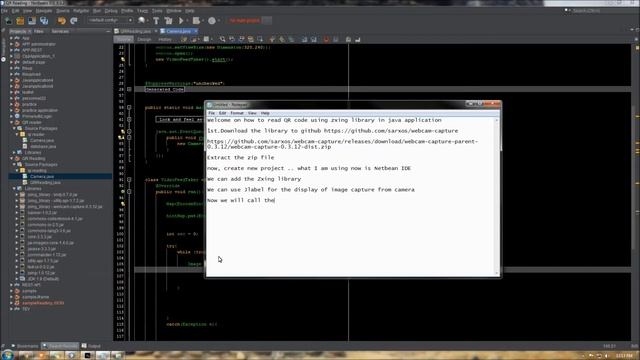Expand Generated Code fold at line 29
The height and width of the screenshot is (360, 640).
(x=129, y=89)
